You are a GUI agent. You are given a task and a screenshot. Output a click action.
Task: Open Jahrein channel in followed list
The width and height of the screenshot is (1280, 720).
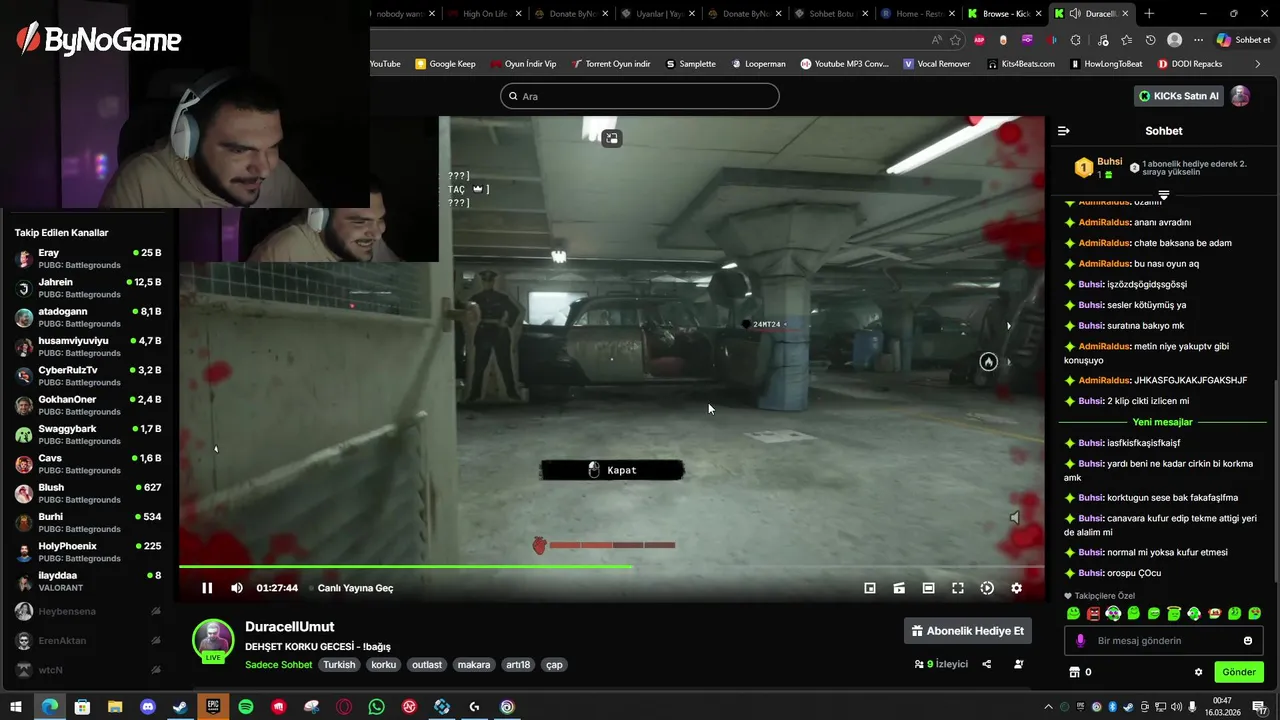click(x=89, y=288)
